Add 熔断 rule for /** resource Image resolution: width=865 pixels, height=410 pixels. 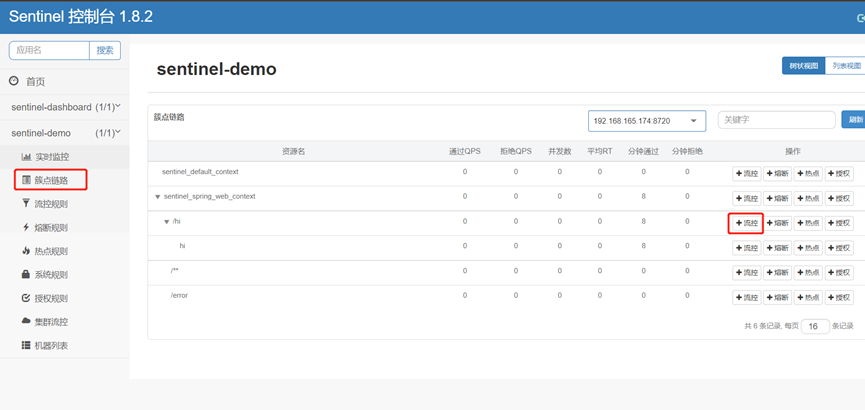(777, 272)
